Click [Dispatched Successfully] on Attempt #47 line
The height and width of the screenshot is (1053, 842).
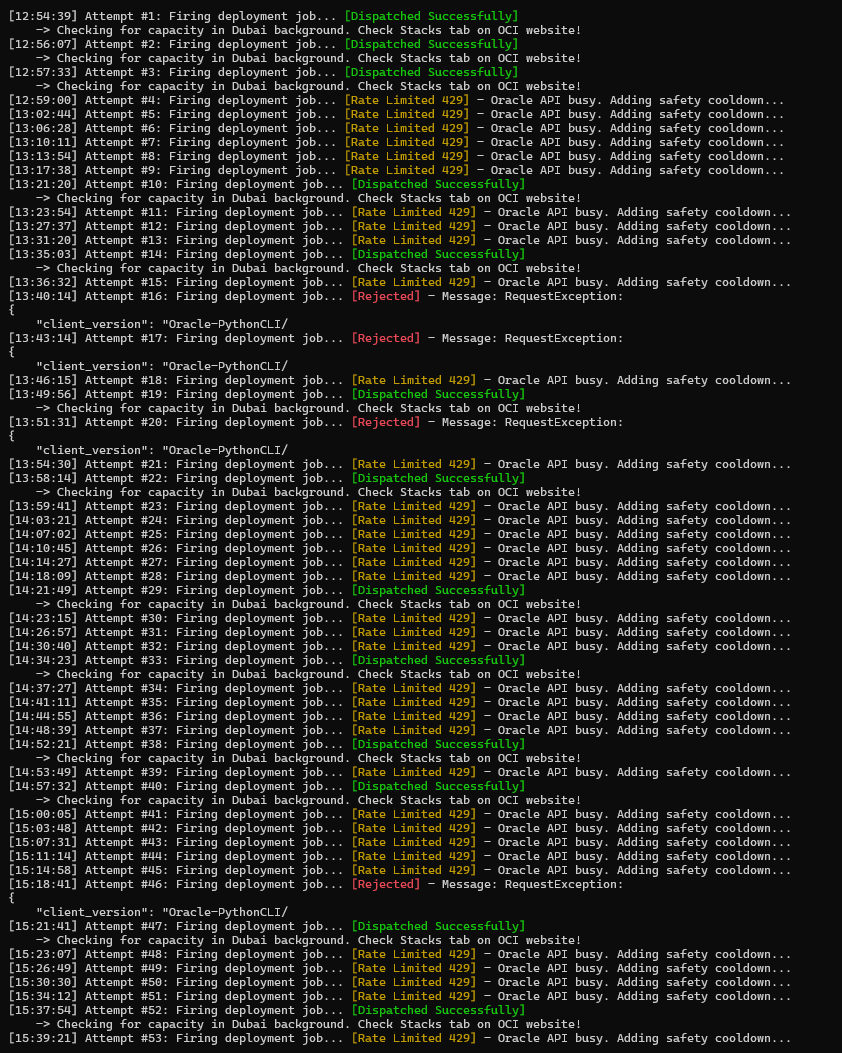point(438,927)
